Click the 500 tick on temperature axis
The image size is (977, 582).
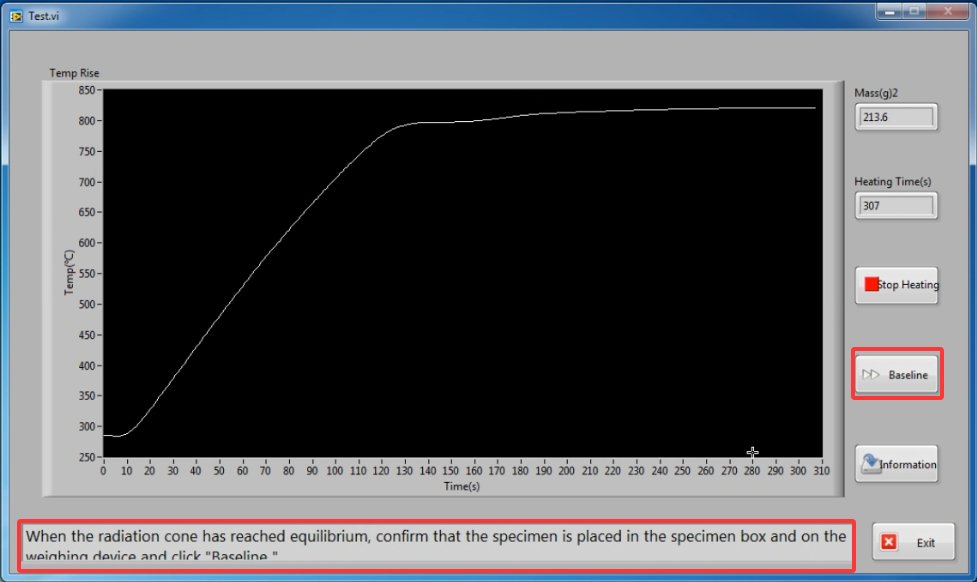click(x=87, y=304)
